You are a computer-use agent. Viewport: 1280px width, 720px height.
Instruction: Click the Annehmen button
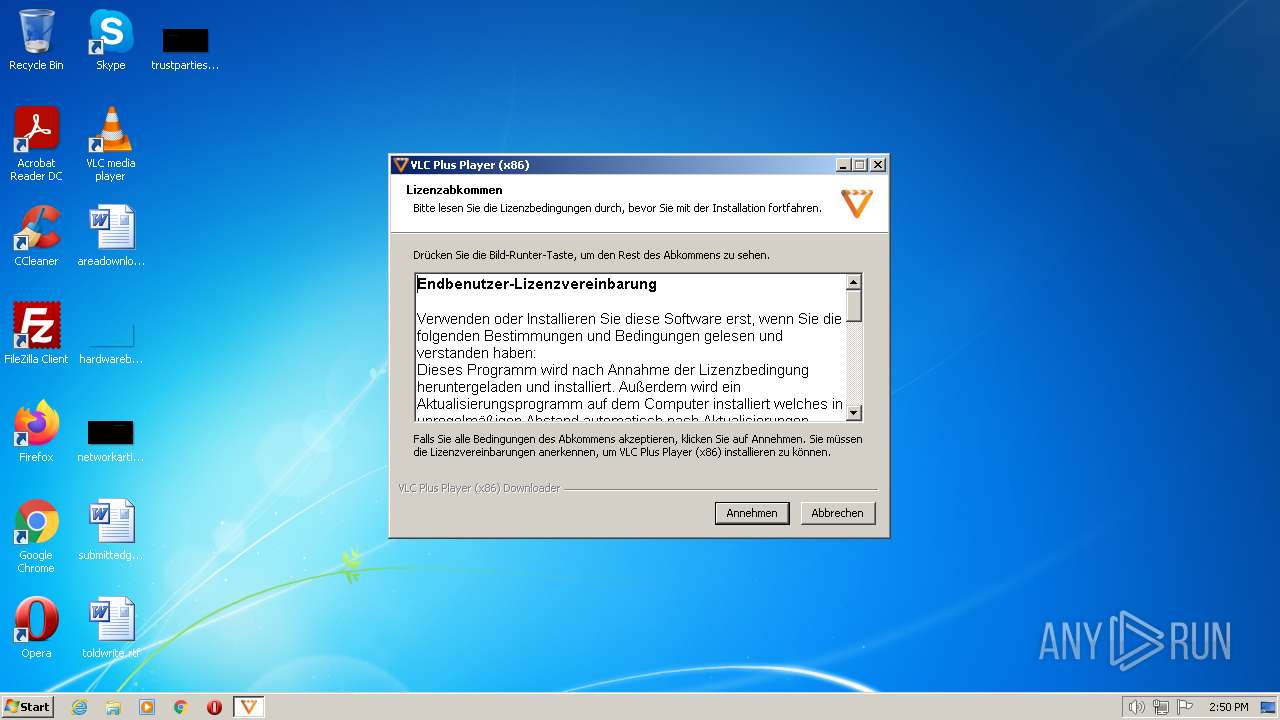752,513
